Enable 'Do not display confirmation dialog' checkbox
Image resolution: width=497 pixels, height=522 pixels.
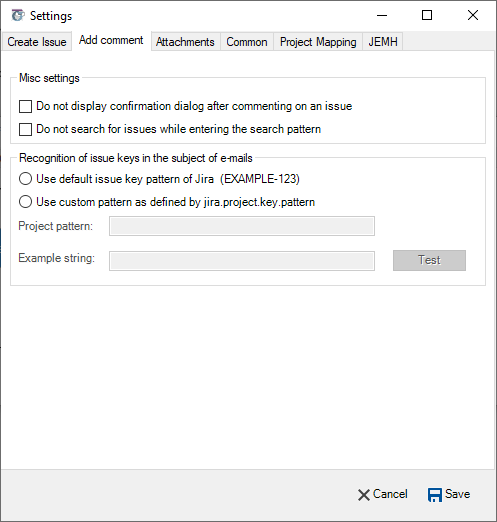click(x=25, y=107)
